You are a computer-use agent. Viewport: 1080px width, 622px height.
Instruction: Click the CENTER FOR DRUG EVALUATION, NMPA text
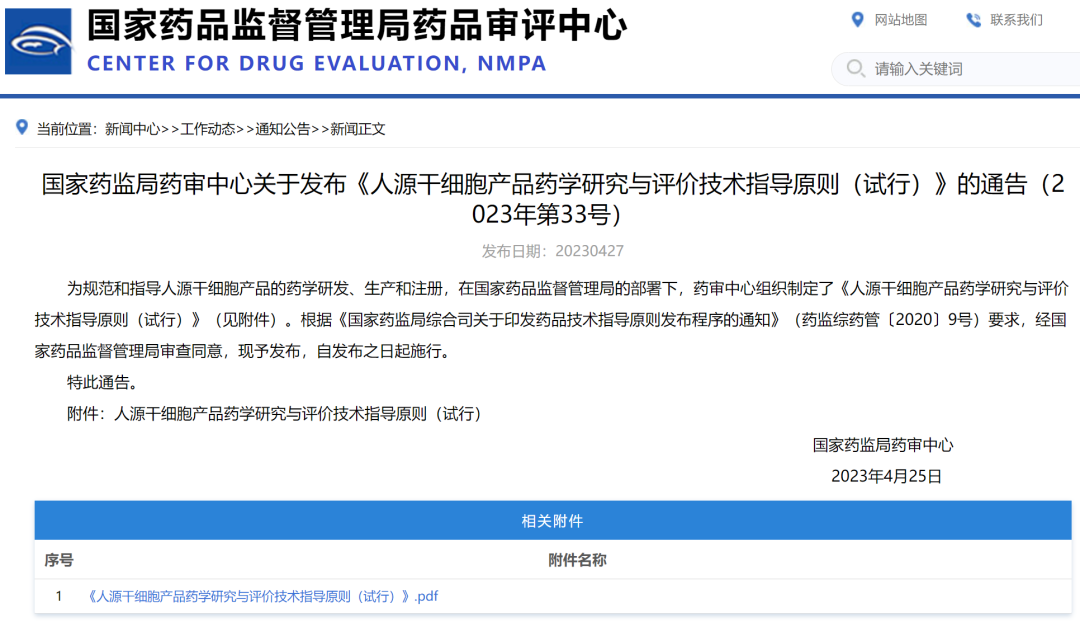pyautogui.click(x=317, y=64)
